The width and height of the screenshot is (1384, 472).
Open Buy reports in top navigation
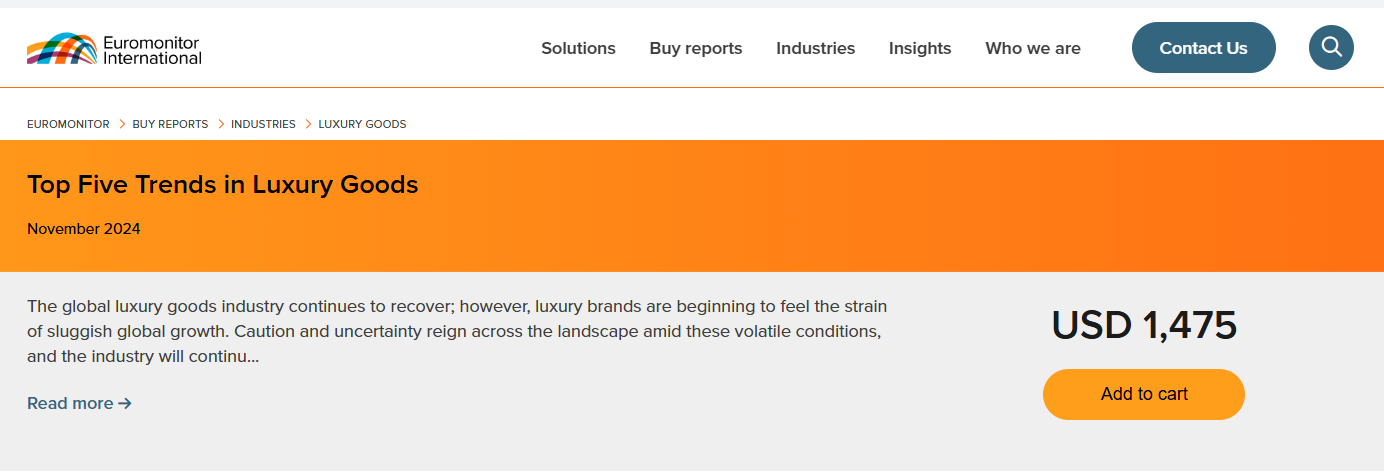tap(696, 48)
